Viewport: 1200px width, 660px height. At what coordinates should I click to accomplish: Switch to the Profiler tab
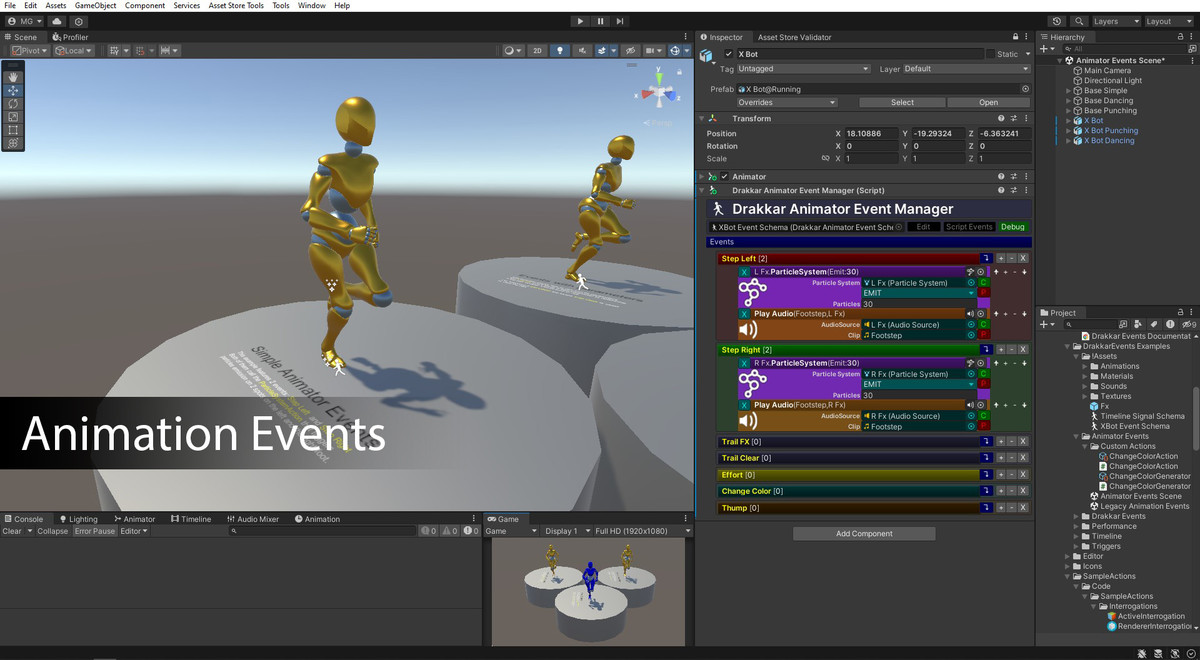[x=70, y=37]
